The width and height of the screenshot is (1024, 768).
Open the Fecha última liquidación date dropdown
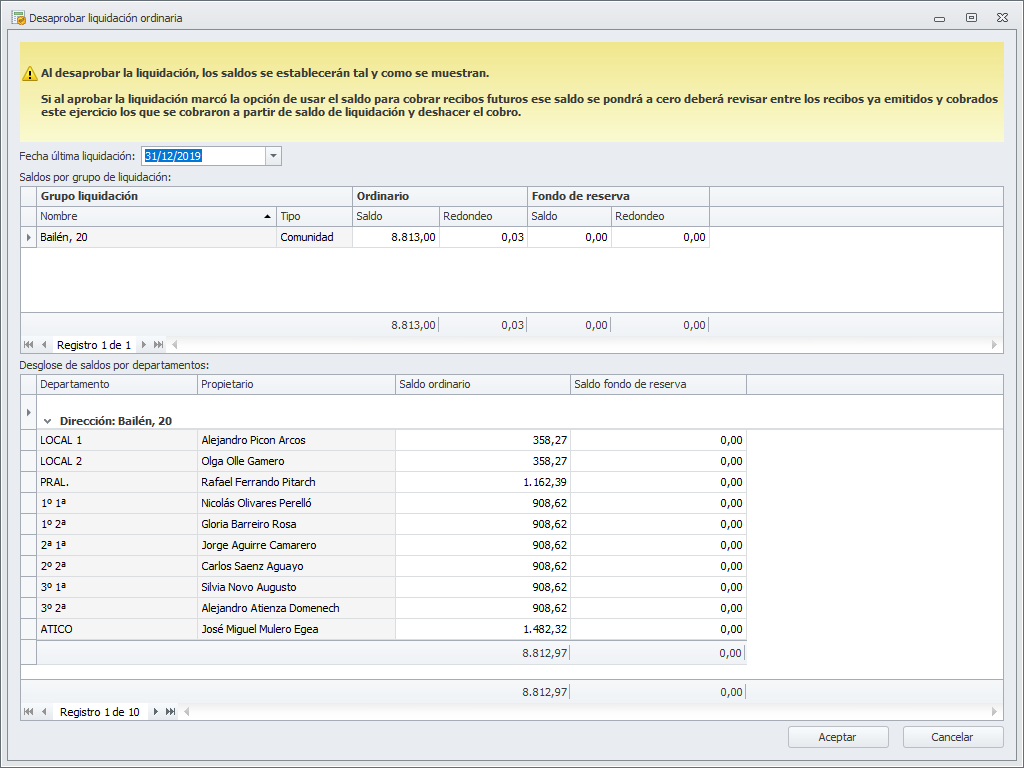click(274, 156)
